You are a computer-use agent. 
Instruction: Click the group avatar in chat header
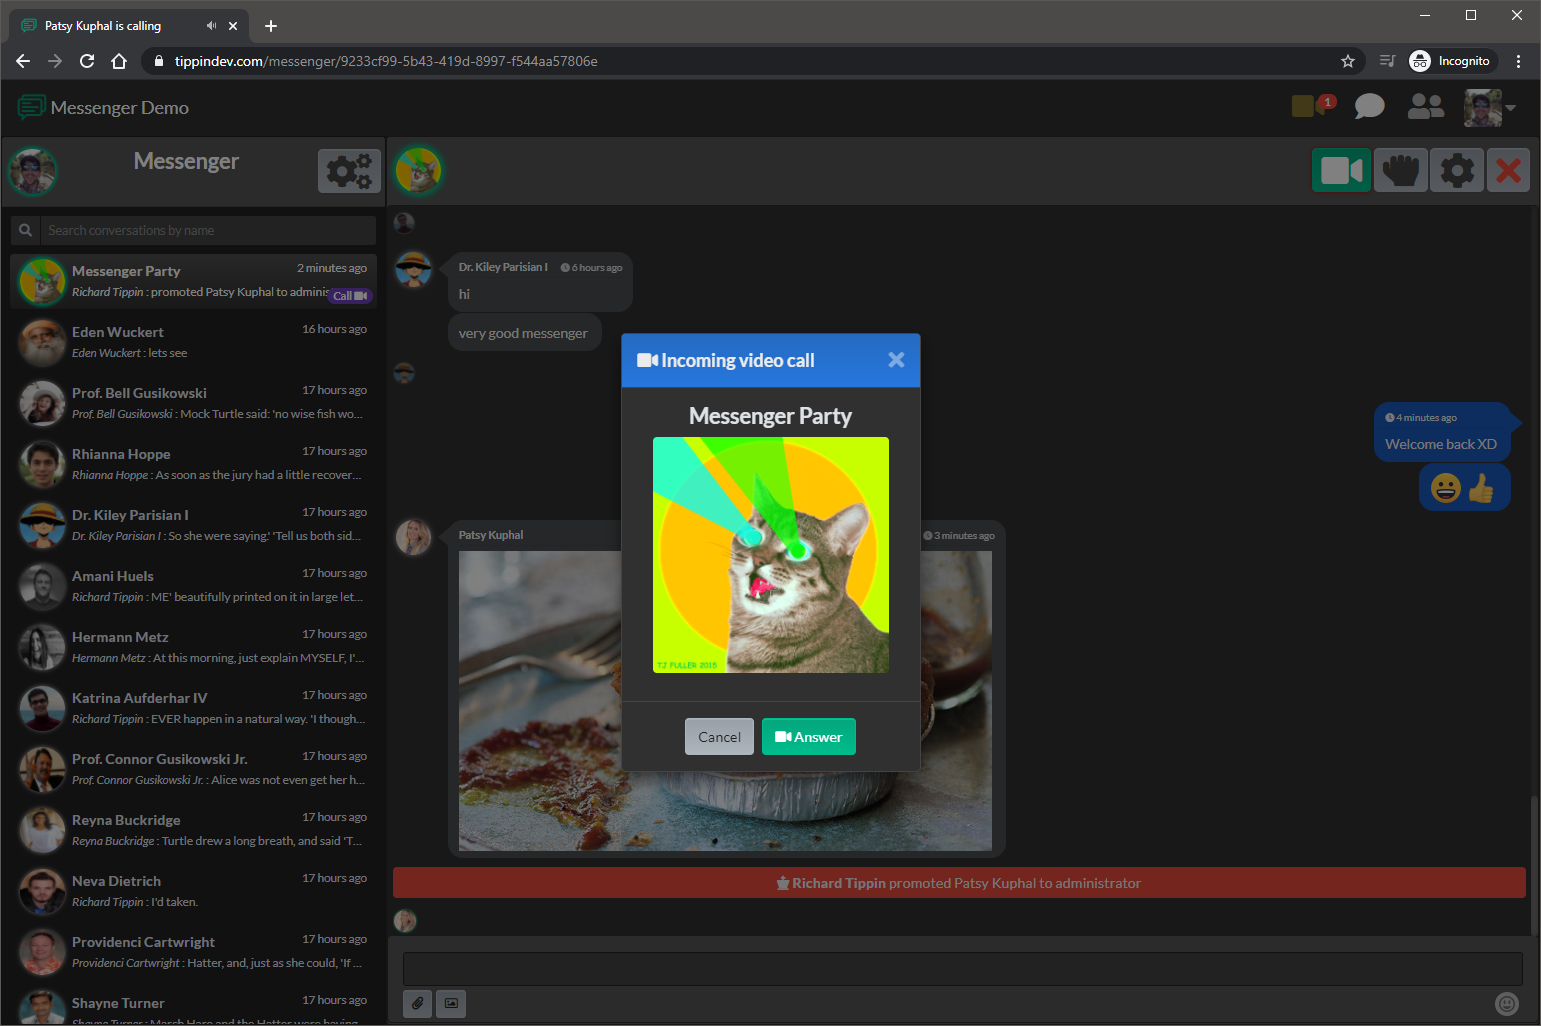pyautogui.click(x=419, y=170)
